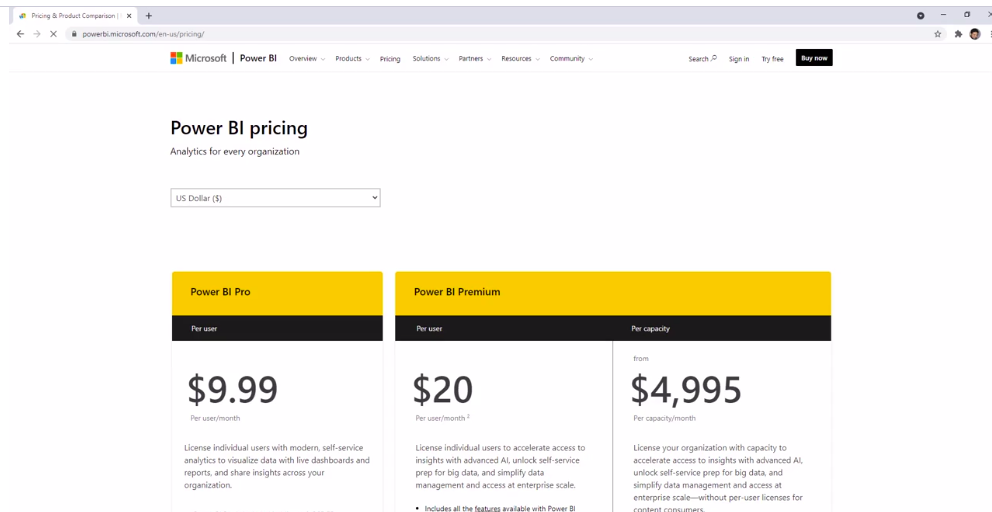Image resolution: width=992 pixels, height=512 pixels.
Task: Click the browser back arrow
Action: click(x=20, y=34)
